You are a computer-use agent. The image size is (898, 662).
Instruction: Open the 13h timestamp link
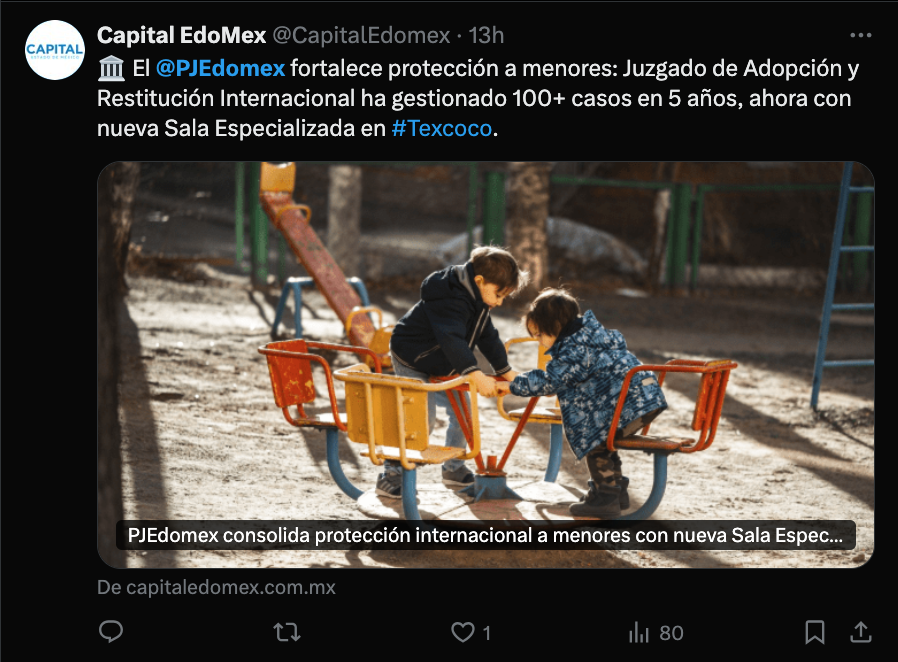[486, 36]
